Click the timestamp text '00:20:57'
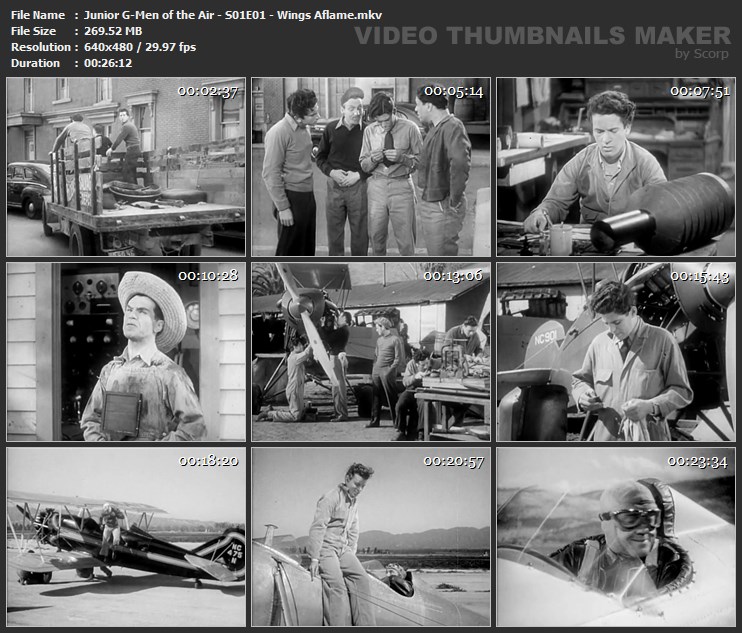 coord(453,461)
